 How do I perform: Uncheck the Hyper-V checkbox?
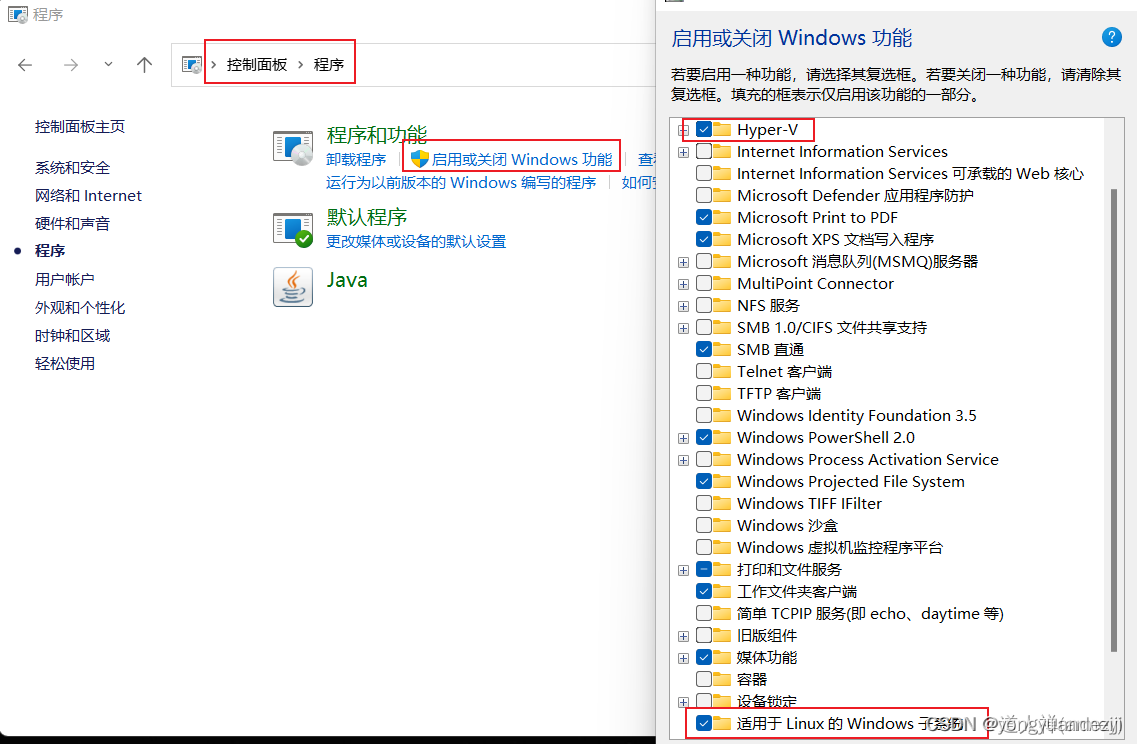(703, 129)
